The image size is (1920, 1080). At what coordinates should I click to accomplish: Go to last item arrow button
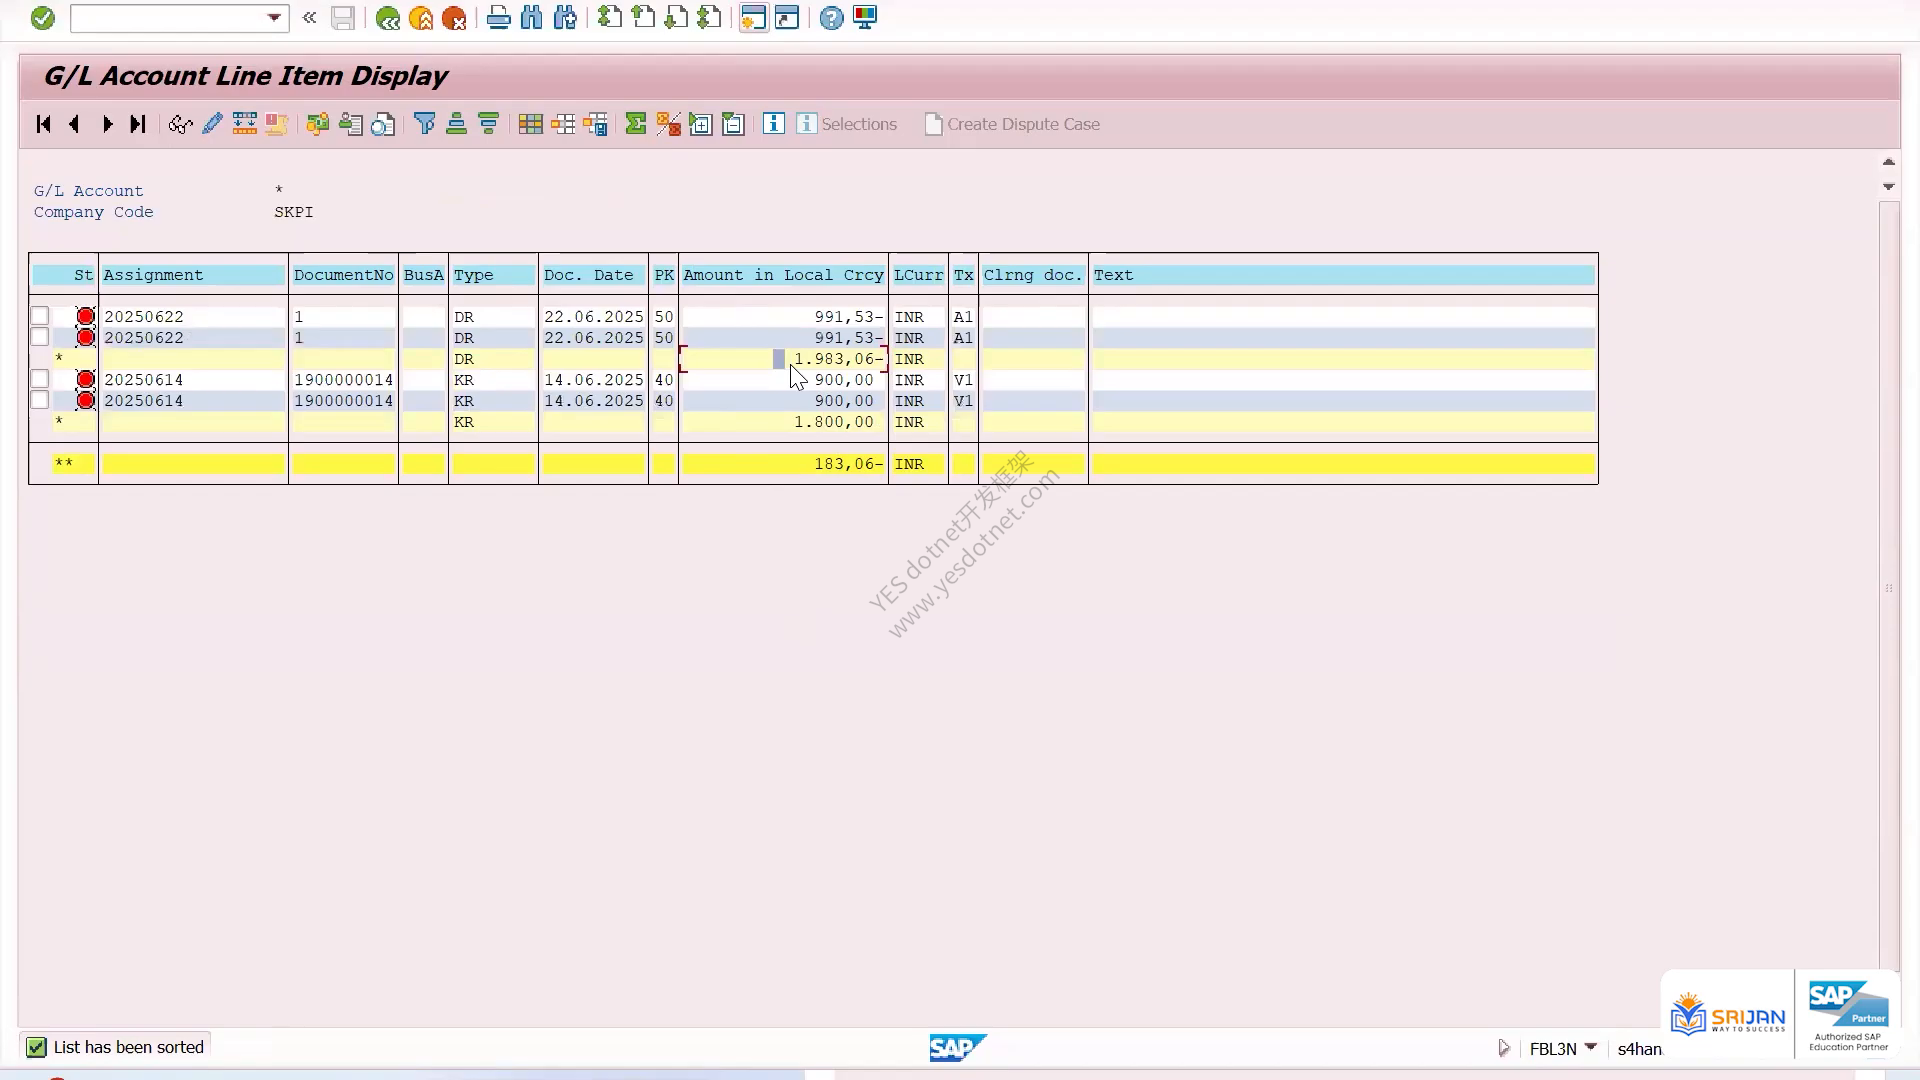click(138, 124)
